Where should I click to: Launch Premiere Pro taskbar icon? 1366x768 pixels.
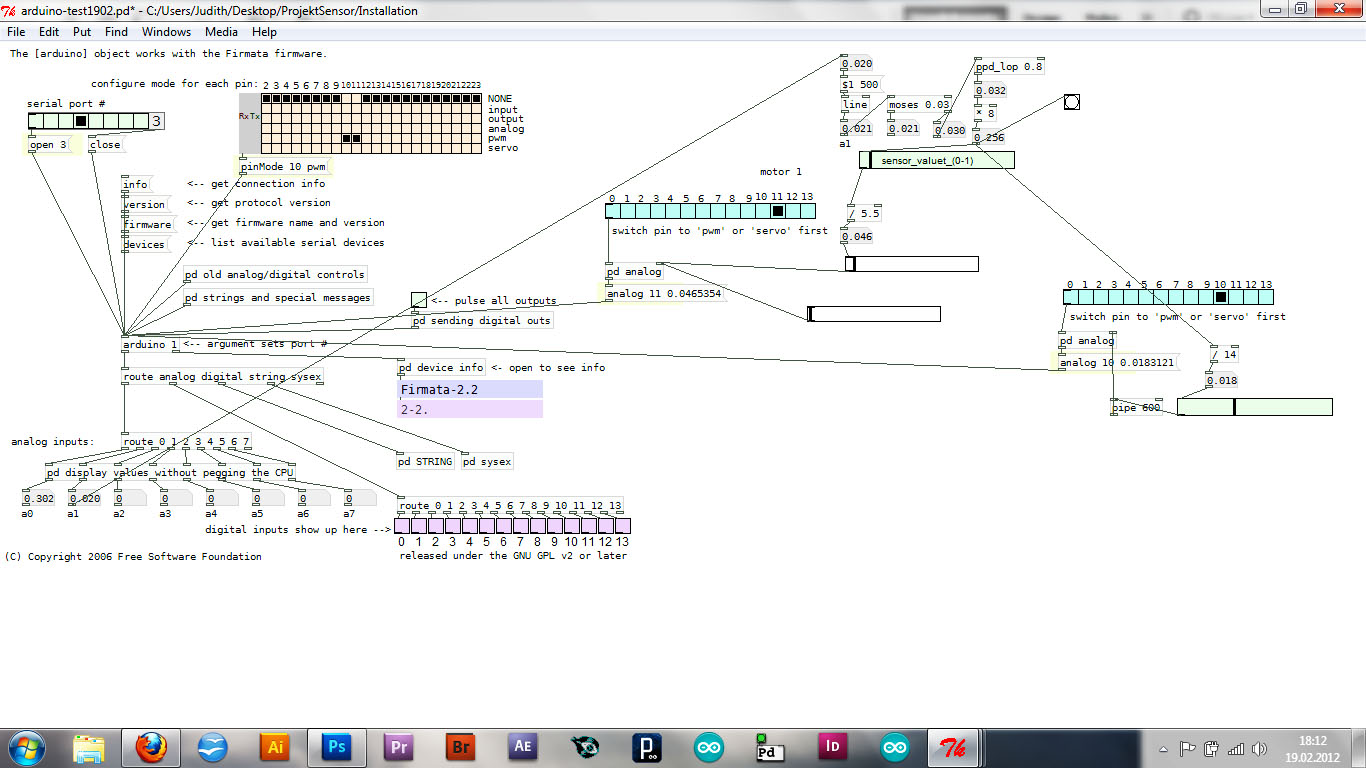pyautogui.click(x=398, y=747)
